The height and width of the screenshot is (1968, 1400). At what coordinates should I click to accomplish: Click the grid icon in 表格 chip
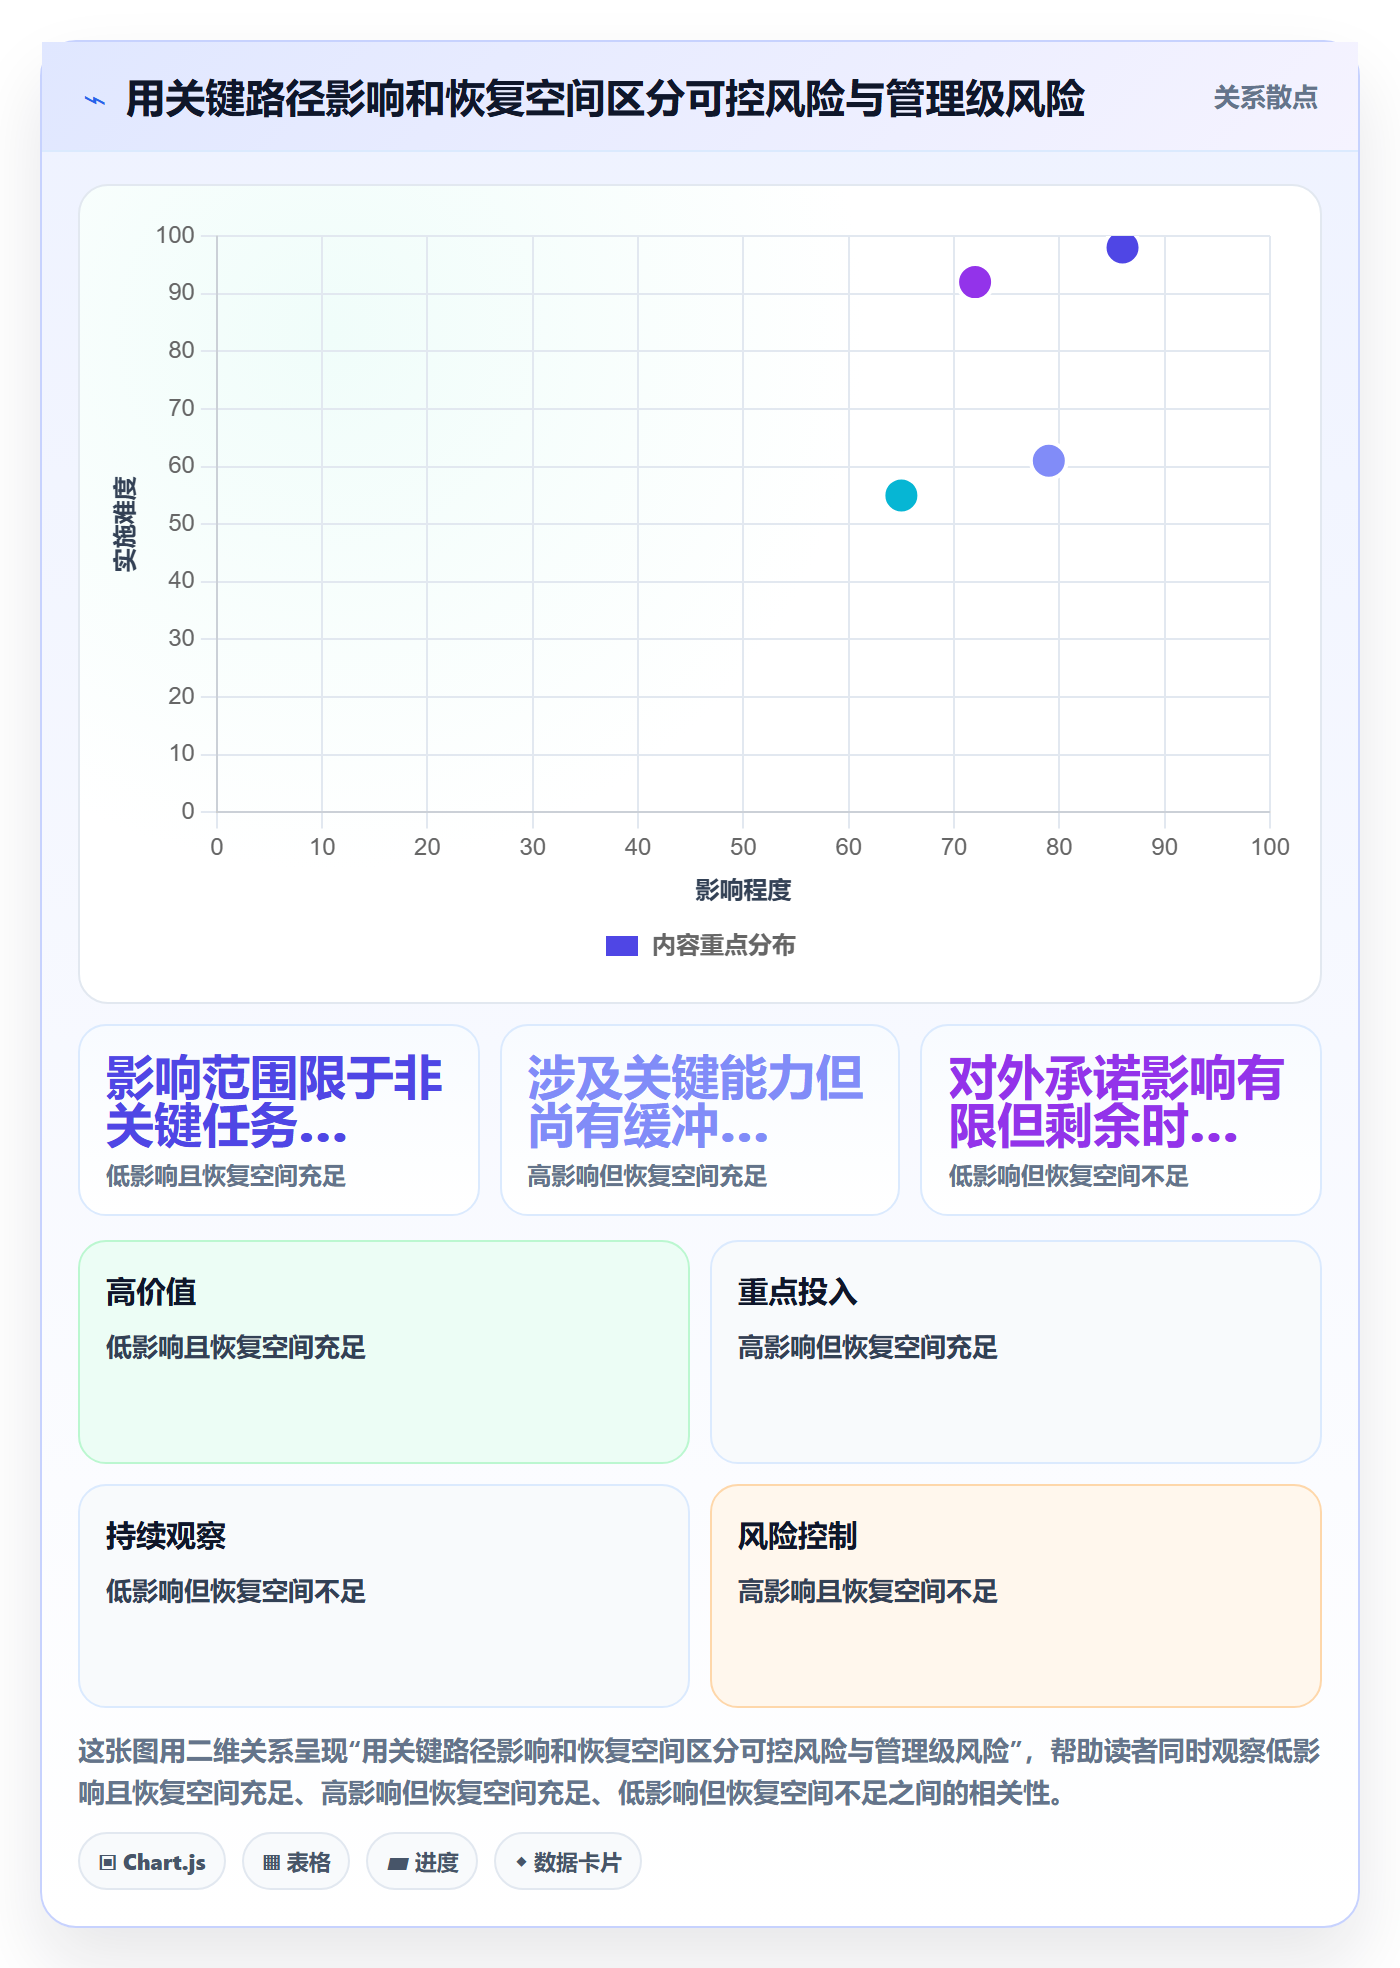pyautogui.click(x=272, y=1862)
